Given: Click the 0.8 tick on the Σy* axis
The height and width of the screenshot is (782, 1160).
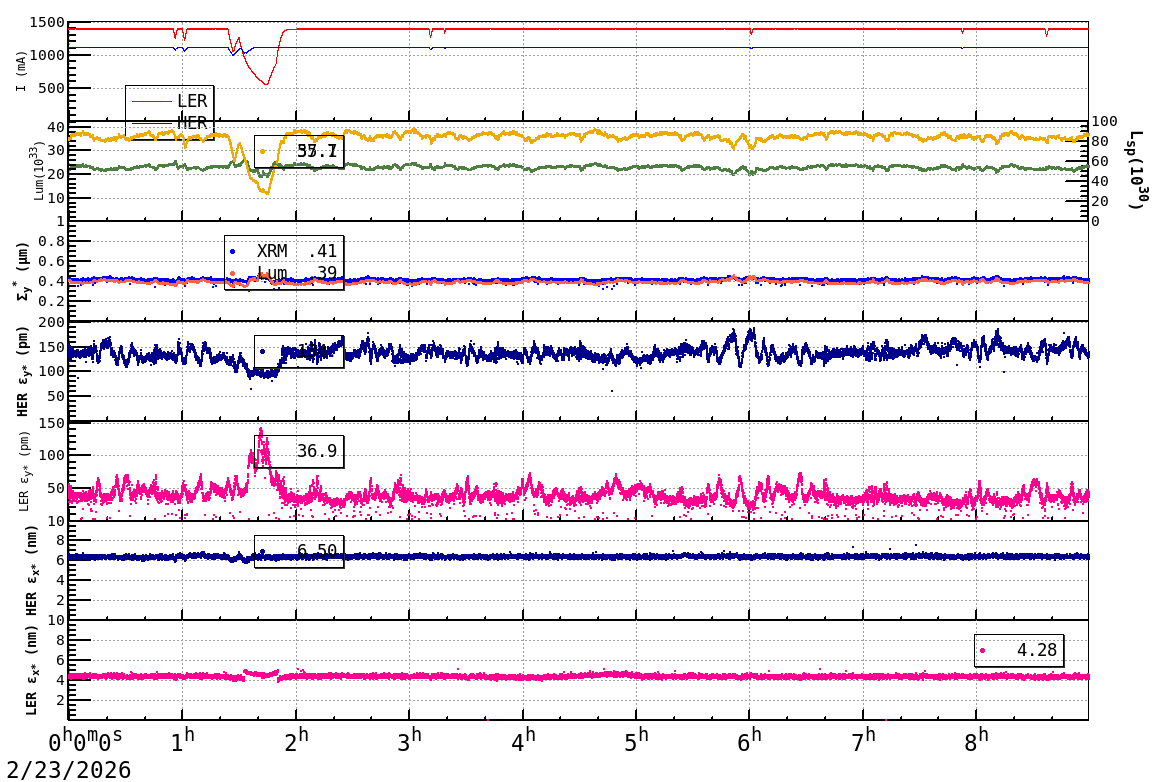Looking at the screenshot, I should coord(52,241).
